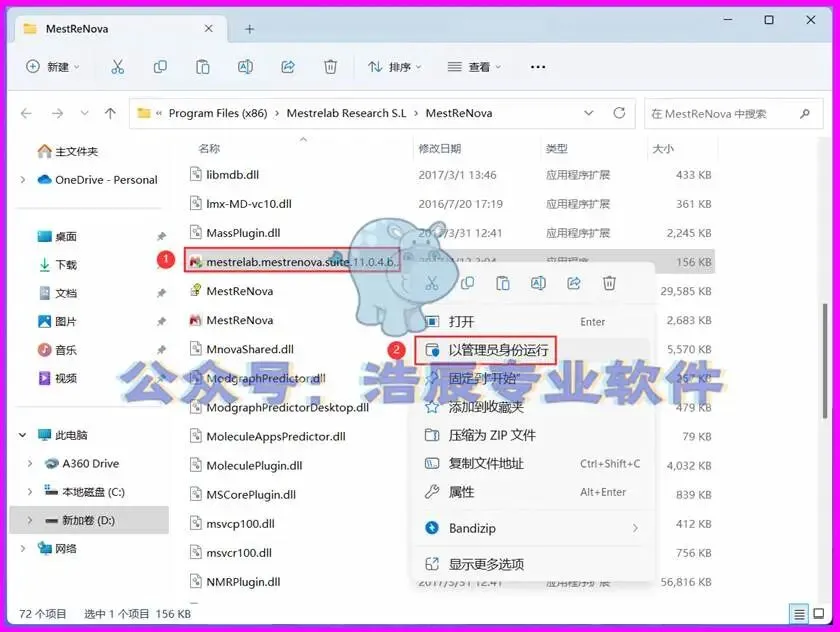
Task: Switch to large icons view in status bar
Action: coord(819,614)
